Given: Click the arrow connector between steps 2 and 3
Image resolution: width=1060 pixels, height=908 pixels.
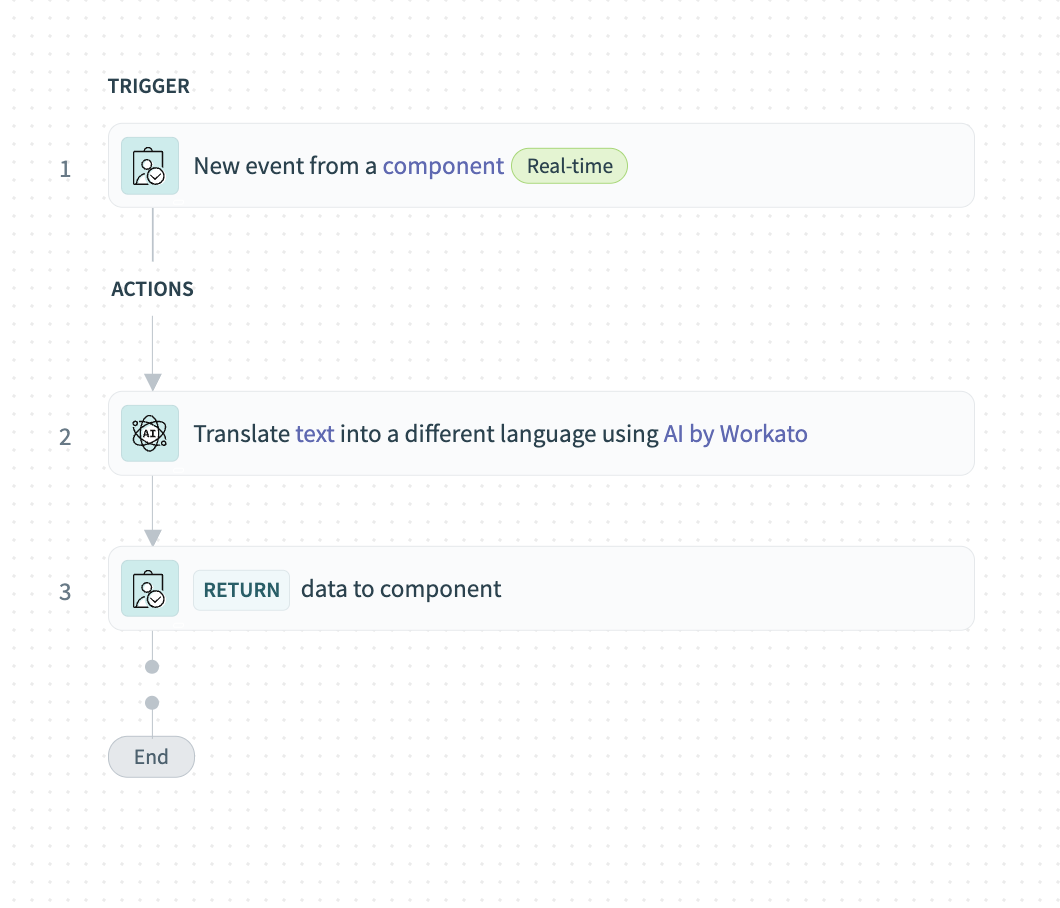Looking at the screenshot, I should pyautogui.click(x=152, y=536).
